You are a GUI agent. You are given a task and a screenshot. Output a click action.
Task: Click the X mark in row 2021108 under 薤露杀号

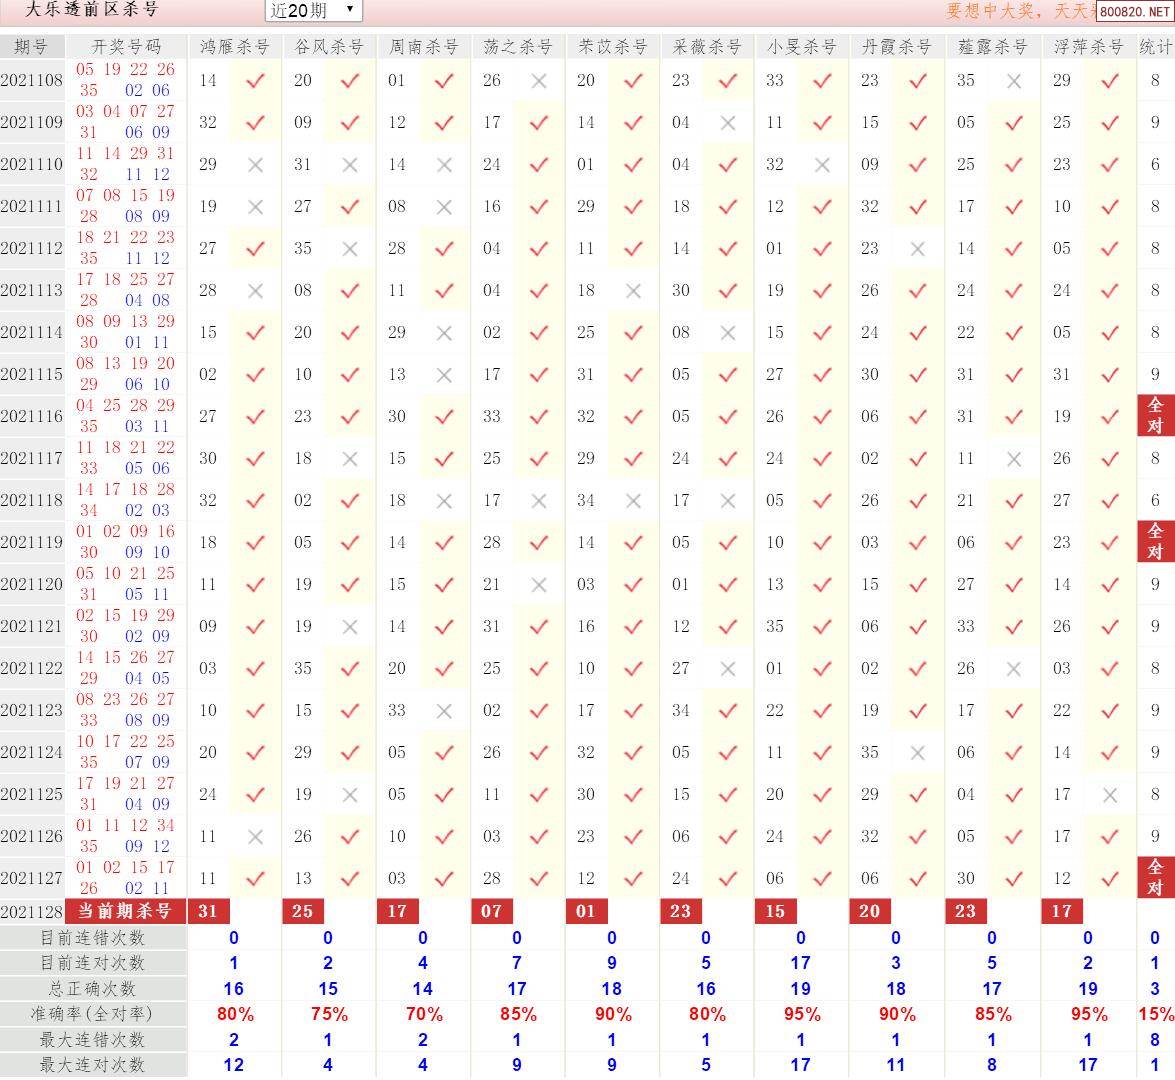pyautogui.click(x=1014, y=81)
